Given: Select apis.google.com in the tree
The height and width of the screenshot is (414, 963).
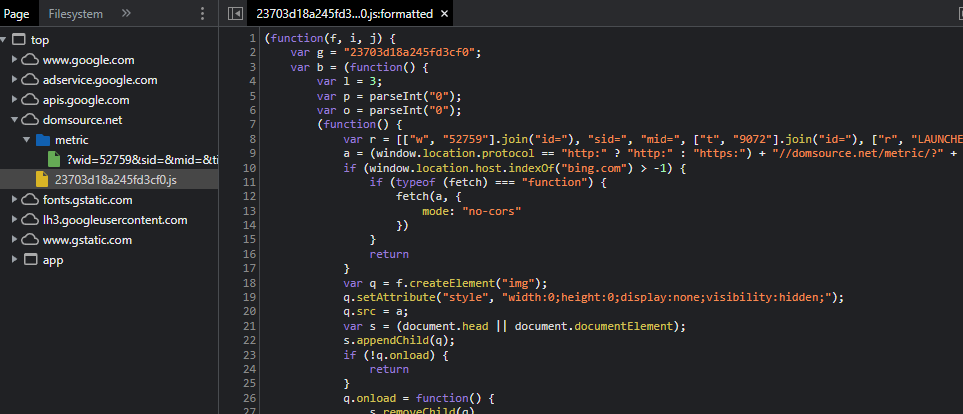Looking at the screenshot, I should tap(86, 100).
